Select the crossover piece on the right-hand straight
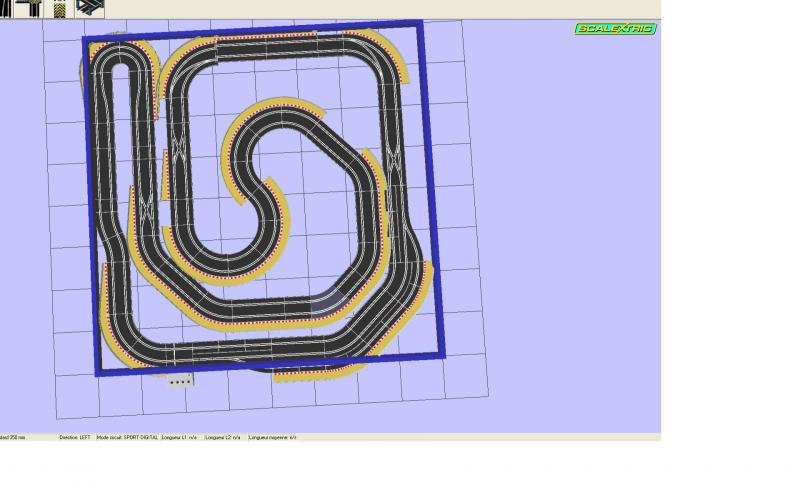Image resolution: width=800 pixels, height=500 pixels. (x=393, y=156)
